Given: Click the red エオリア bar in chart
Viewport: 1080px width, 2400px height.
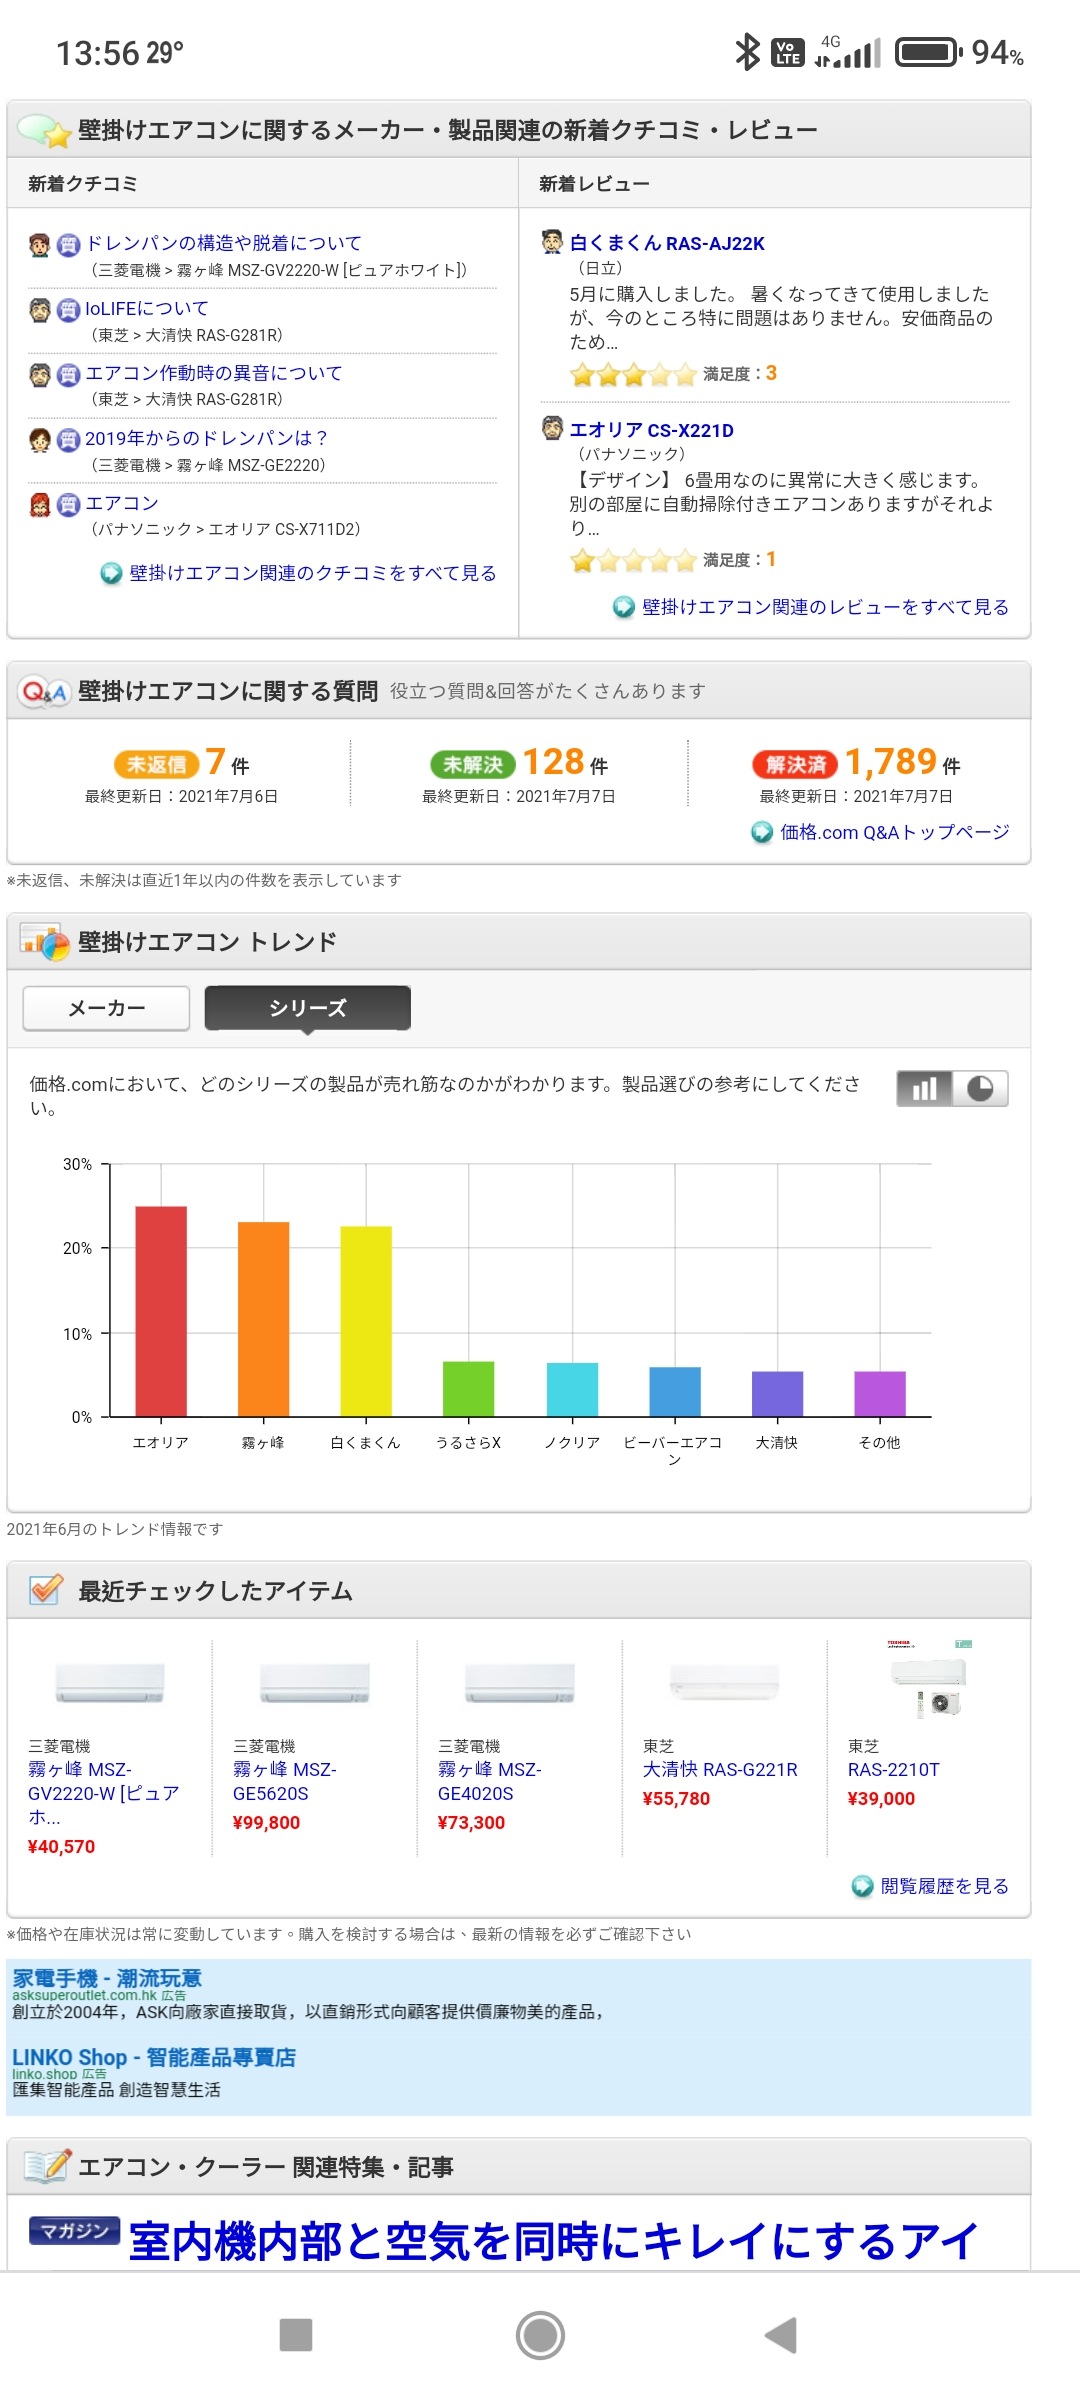Looking at the screenshot, I should pos(161,1311).
